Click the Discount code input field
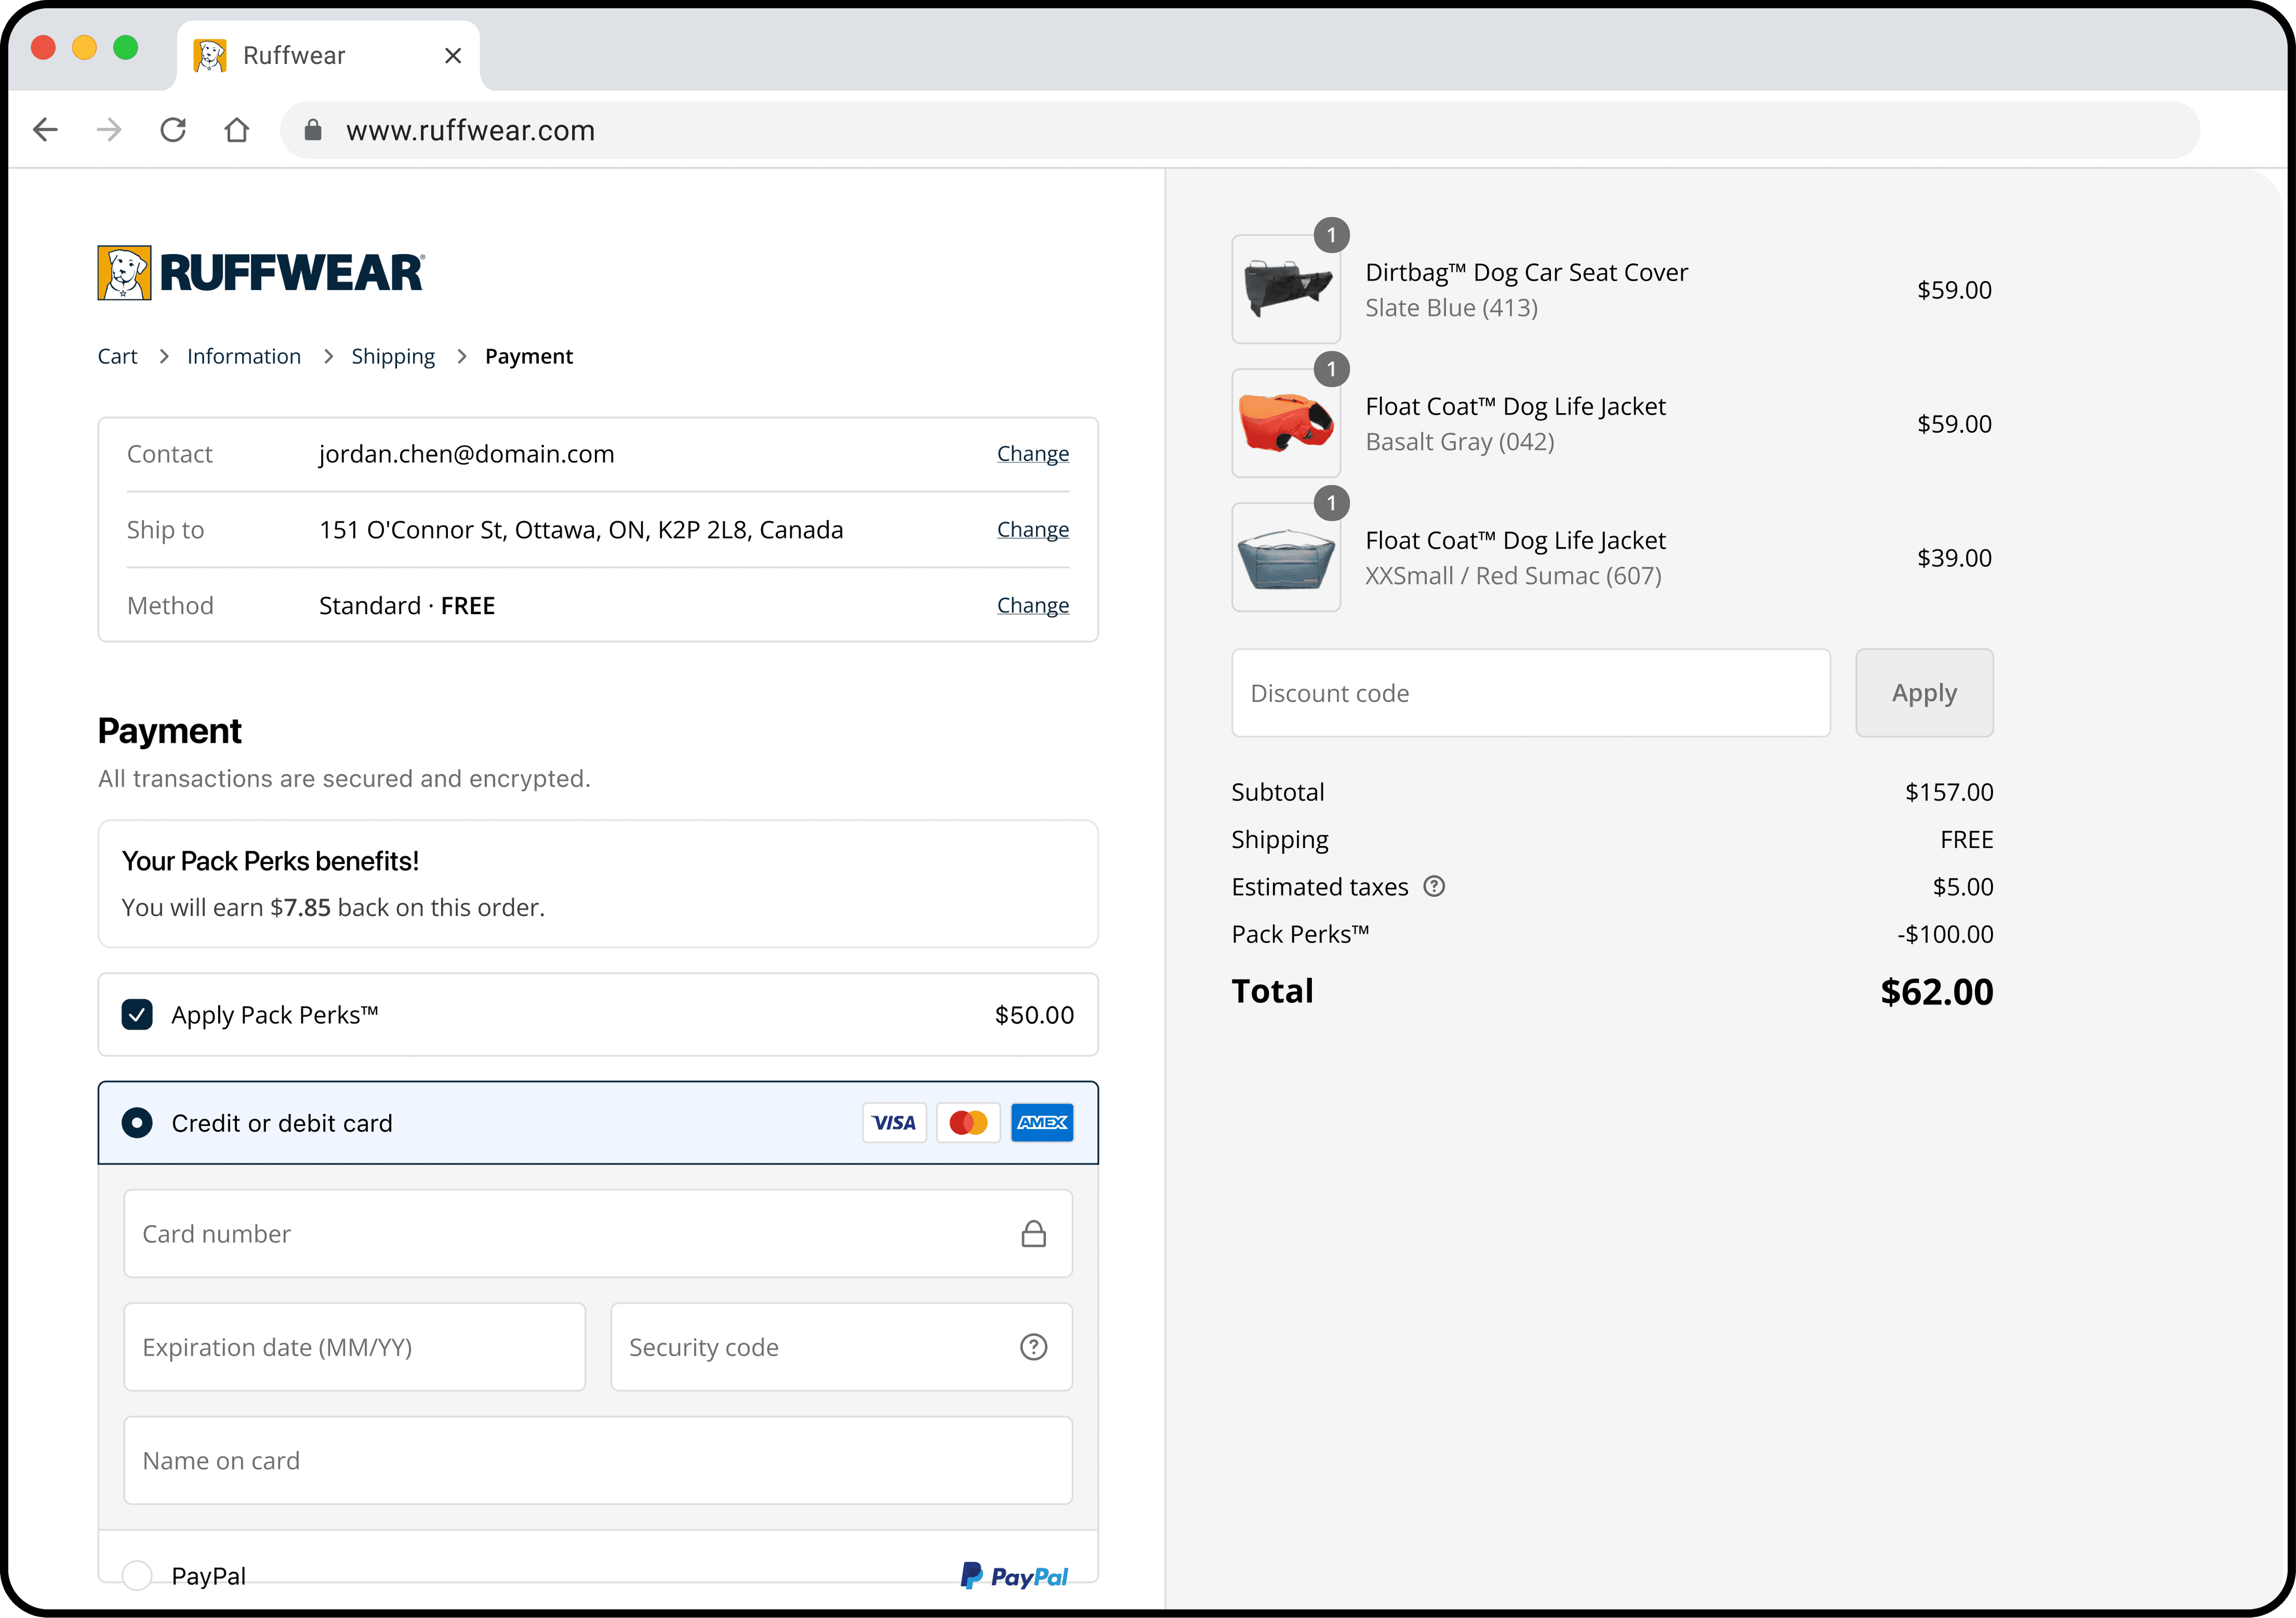 point(1530,692)
